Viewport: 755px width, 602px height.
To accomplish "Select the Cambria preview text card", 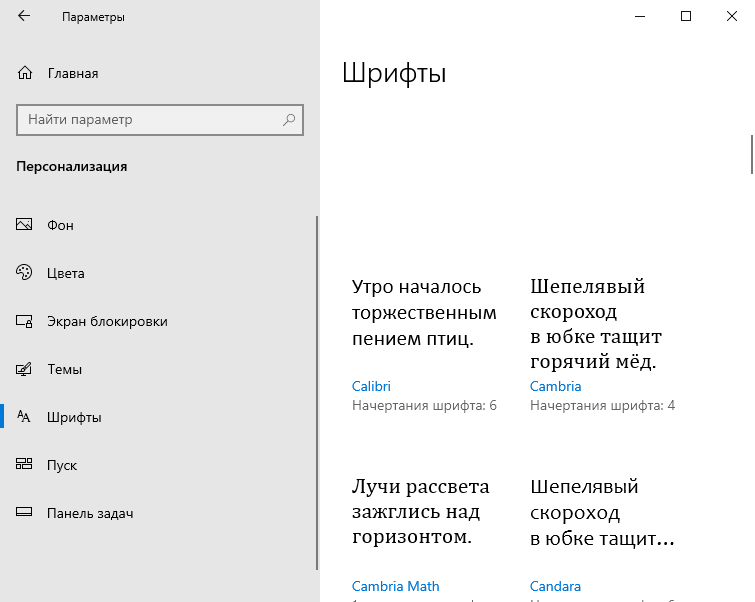I will click(x=596, y=324).
